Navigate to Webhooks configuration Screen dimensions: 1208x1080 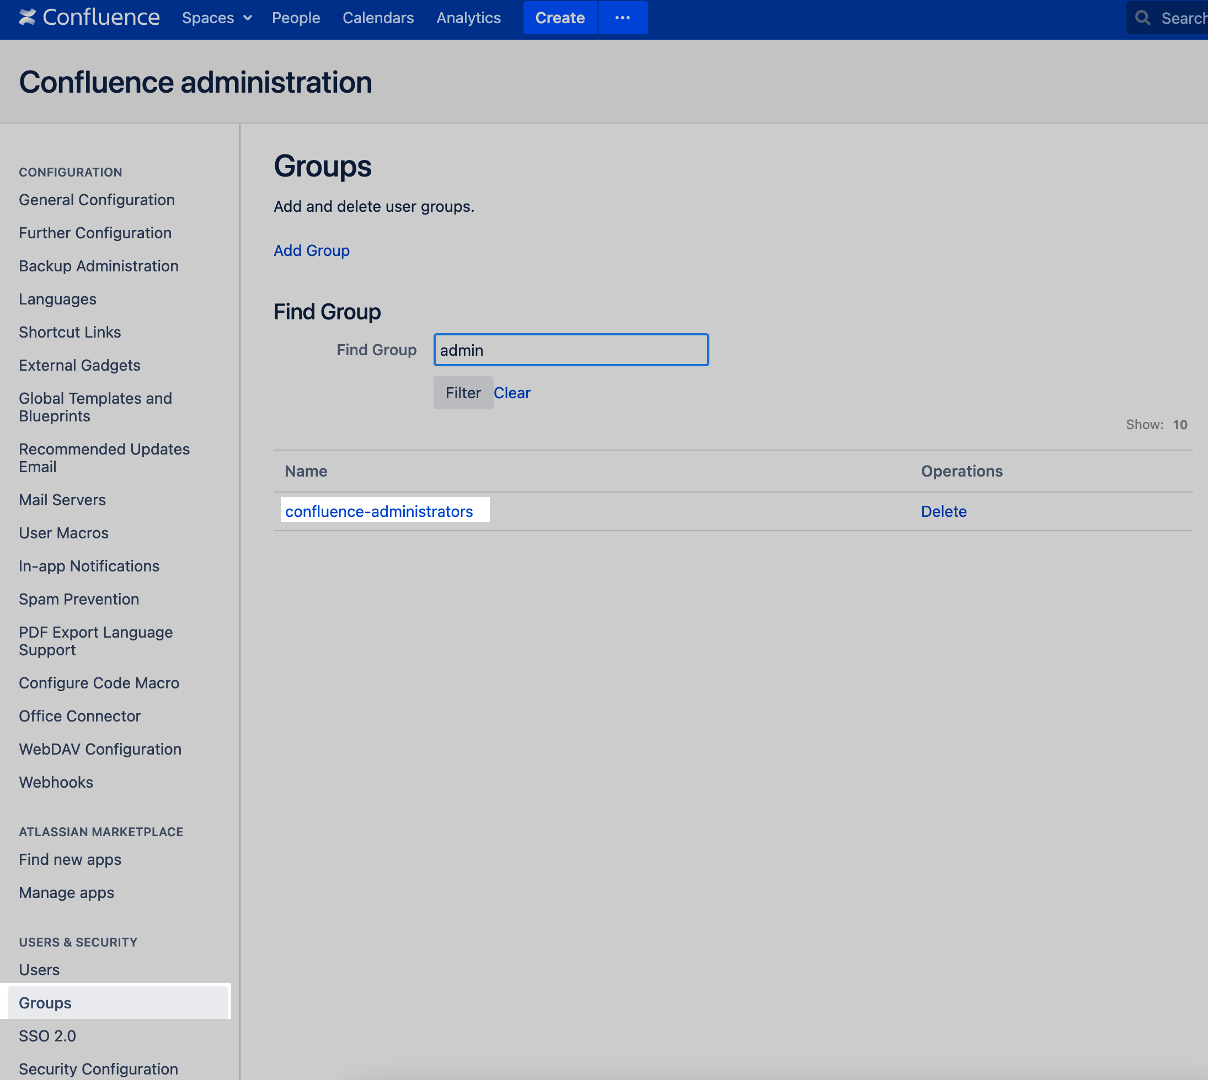56,782
